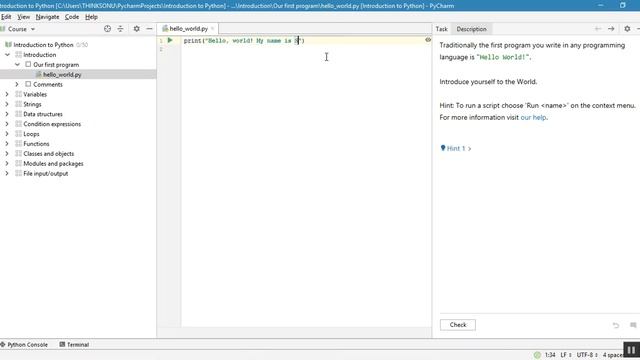Toggle the Comments task checkbox
The image size is (640, 360).
28,84
